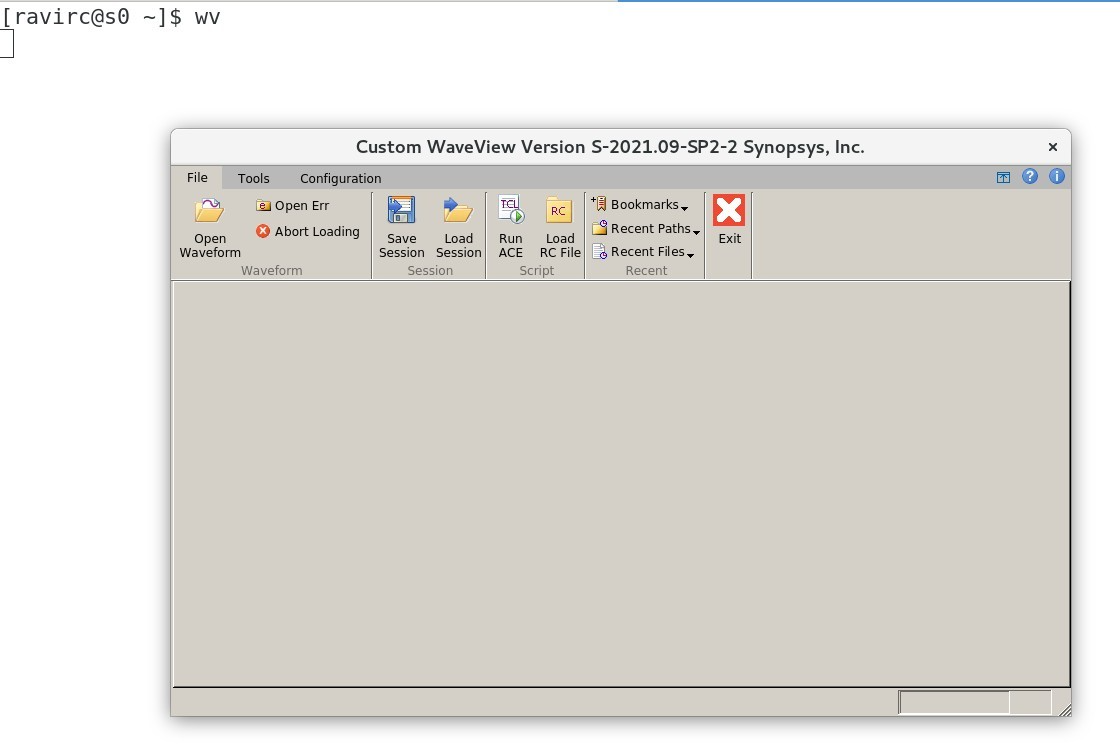Close the Custom WaveView window
Screen dimensions: 1120x744
(1052, 147)
